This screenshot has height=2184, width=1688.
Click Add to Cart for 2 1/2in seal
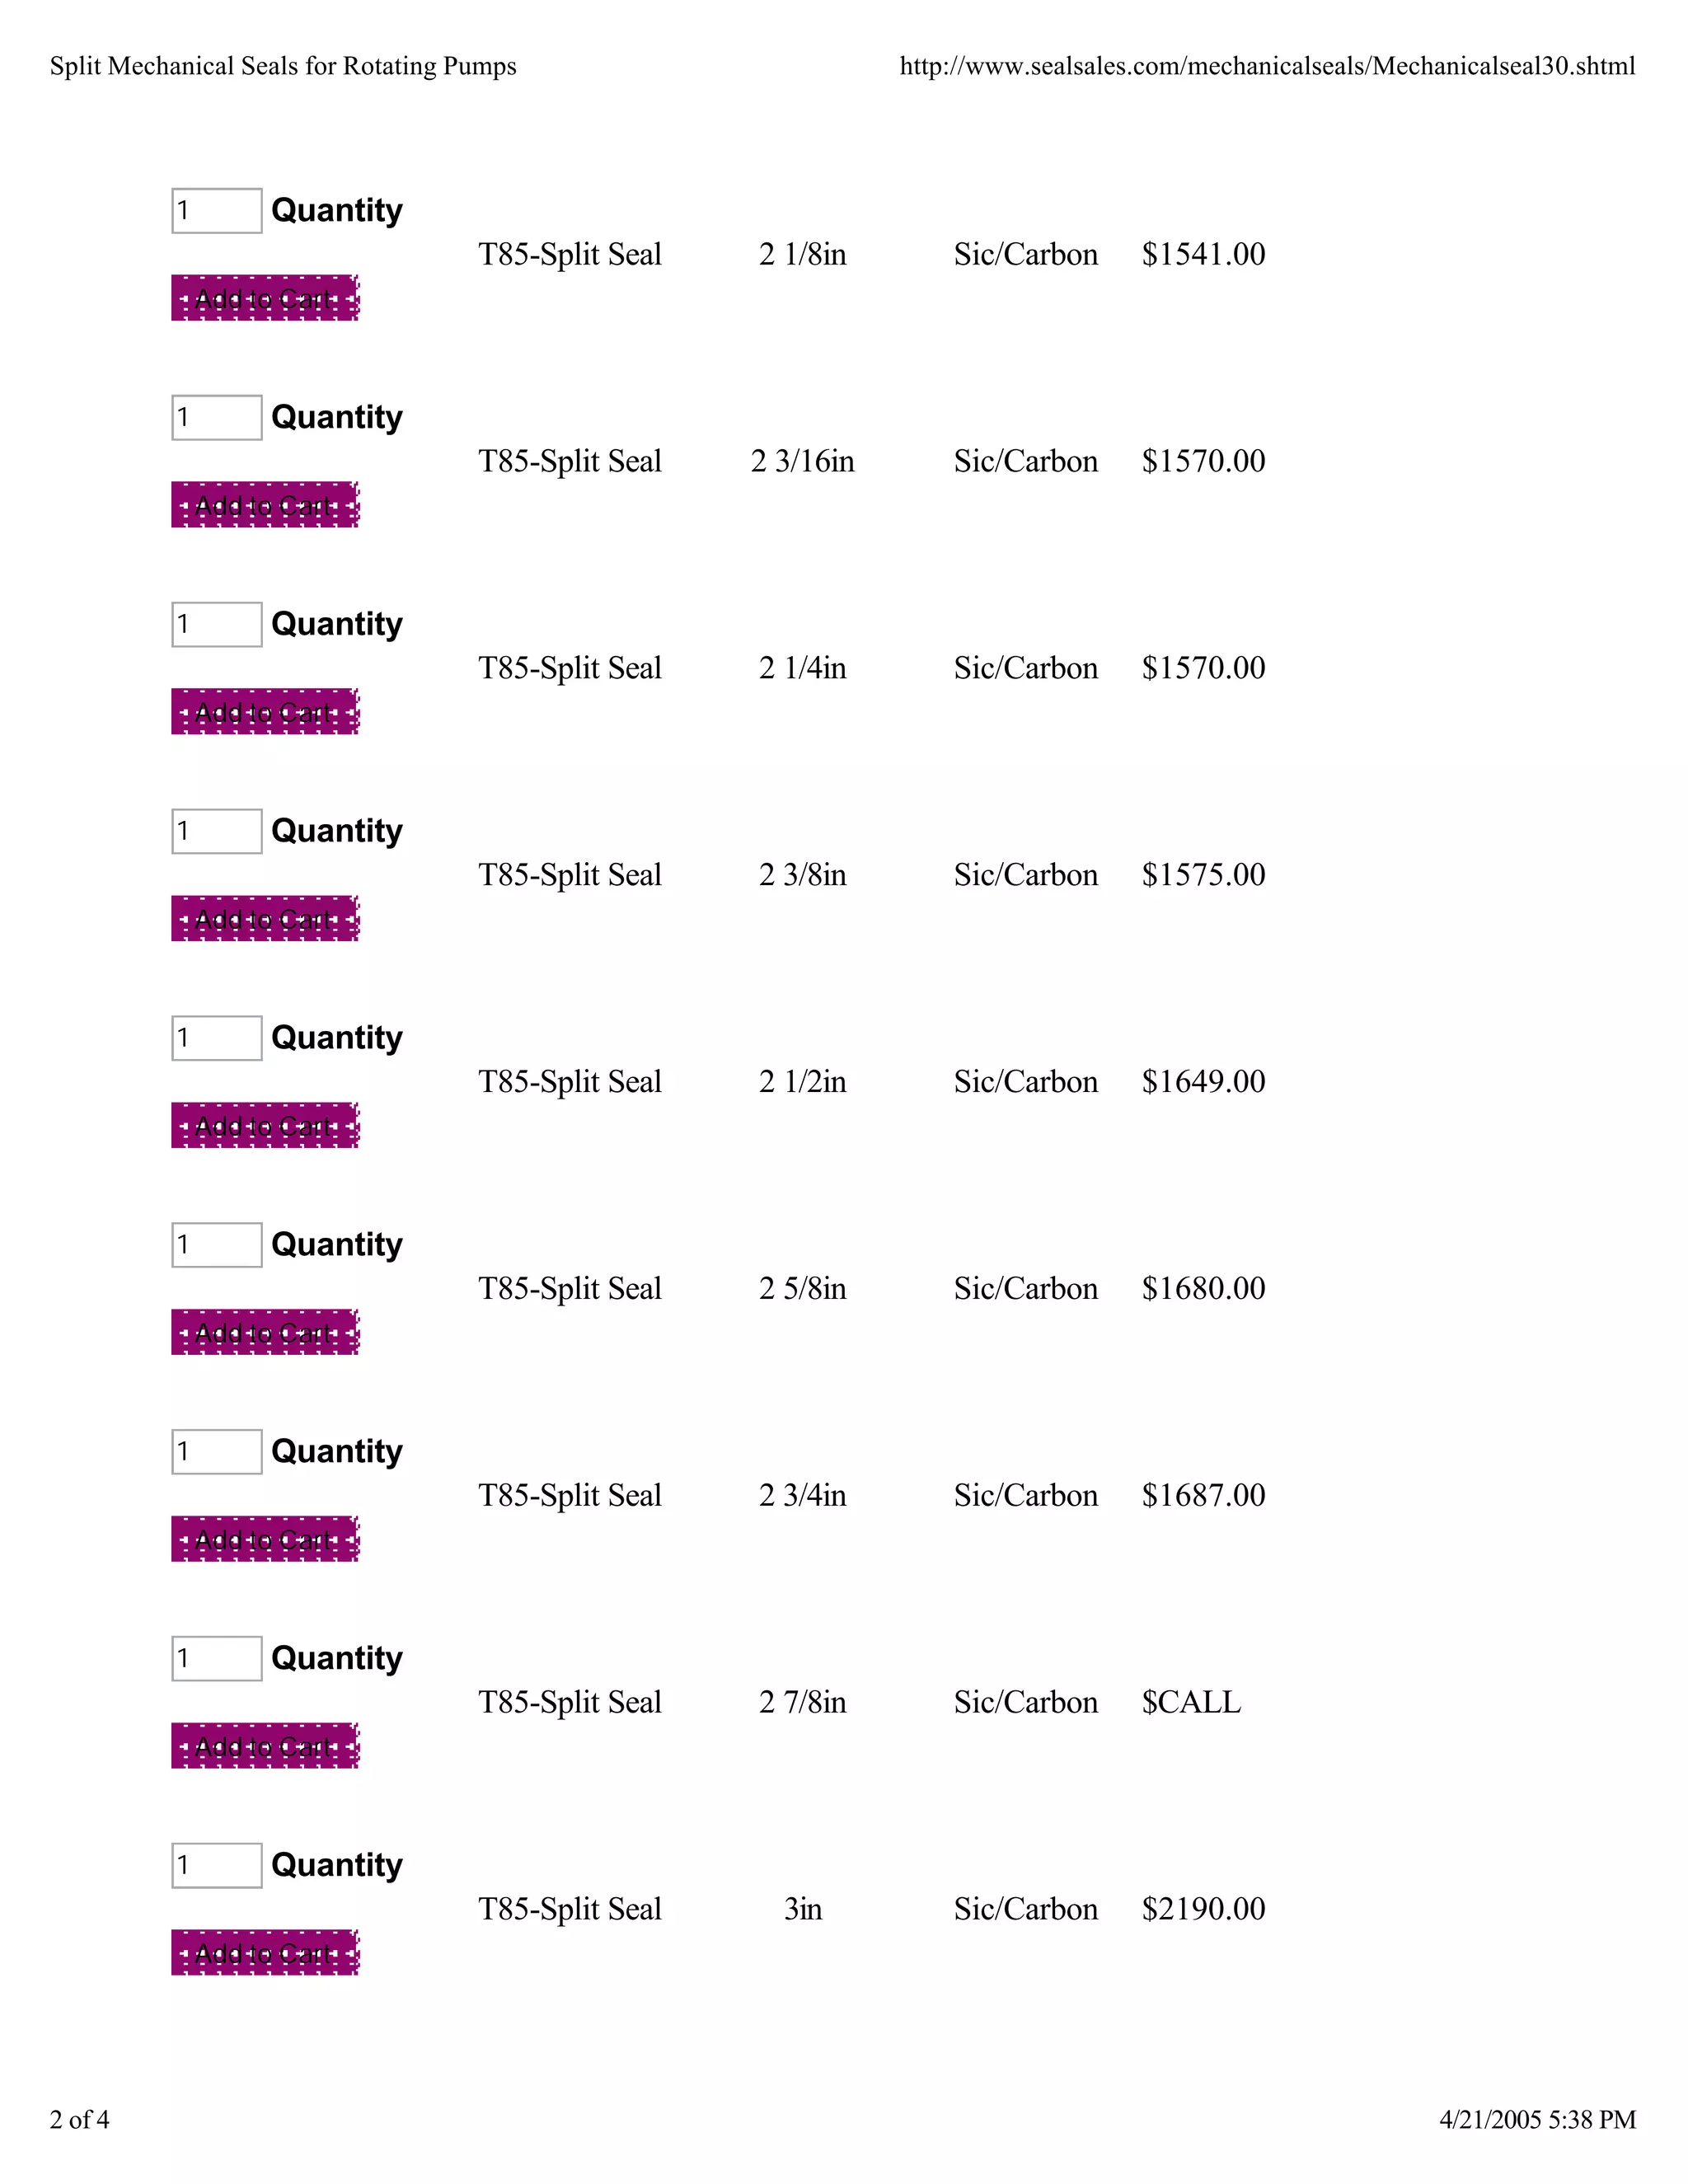pos(265,1126)
